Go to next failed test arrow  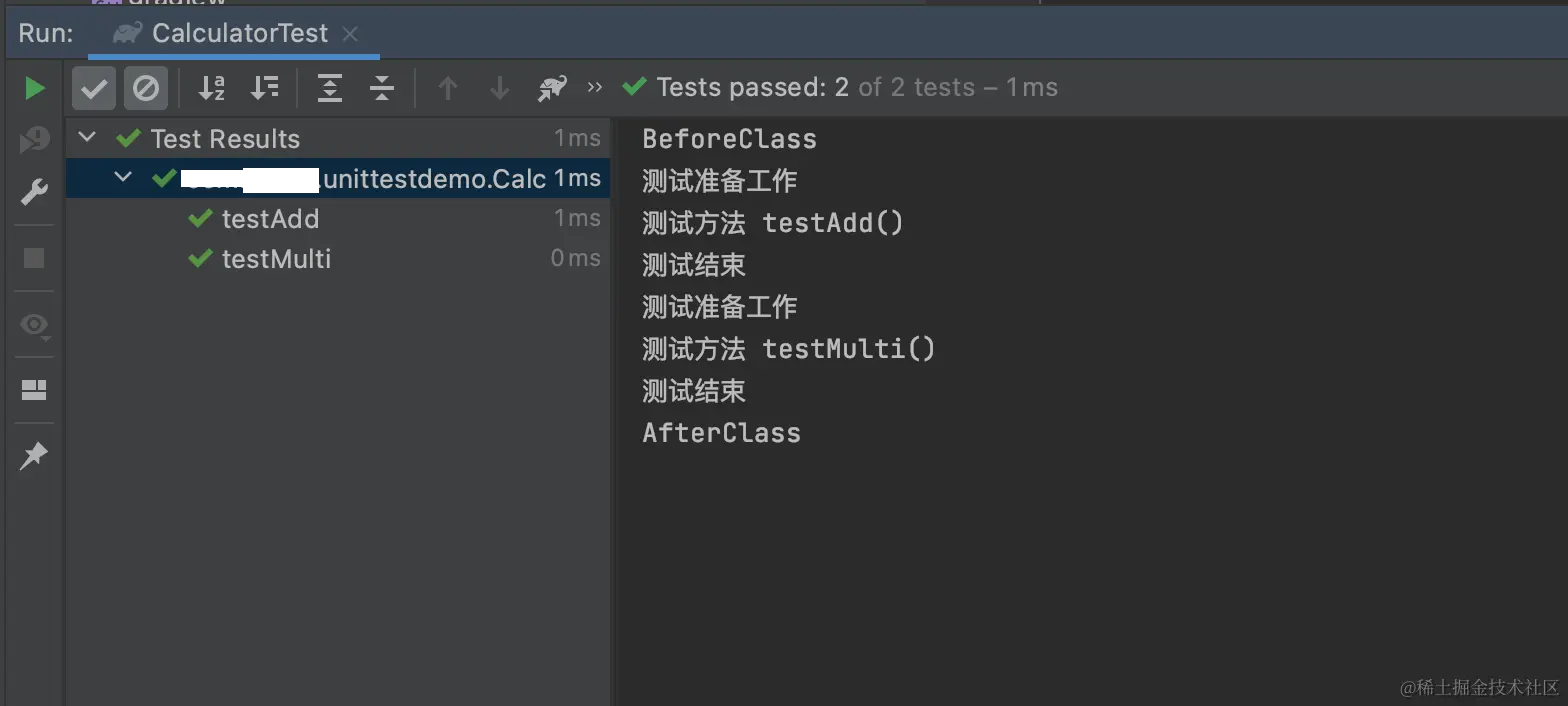point(499,88)
